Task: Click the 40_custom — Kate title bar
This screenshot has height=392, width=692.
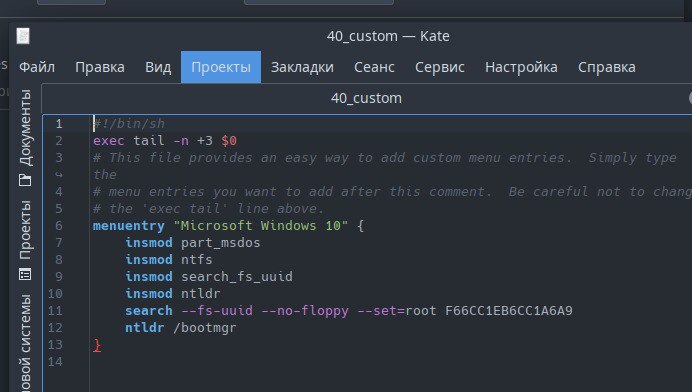Action: click(388, 36)
